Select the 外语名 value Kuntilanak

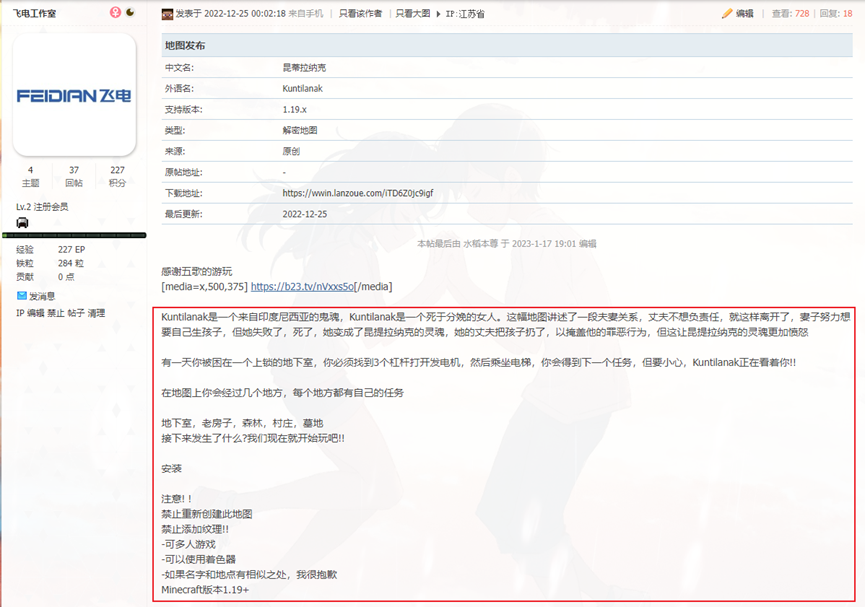pos(302,88)
